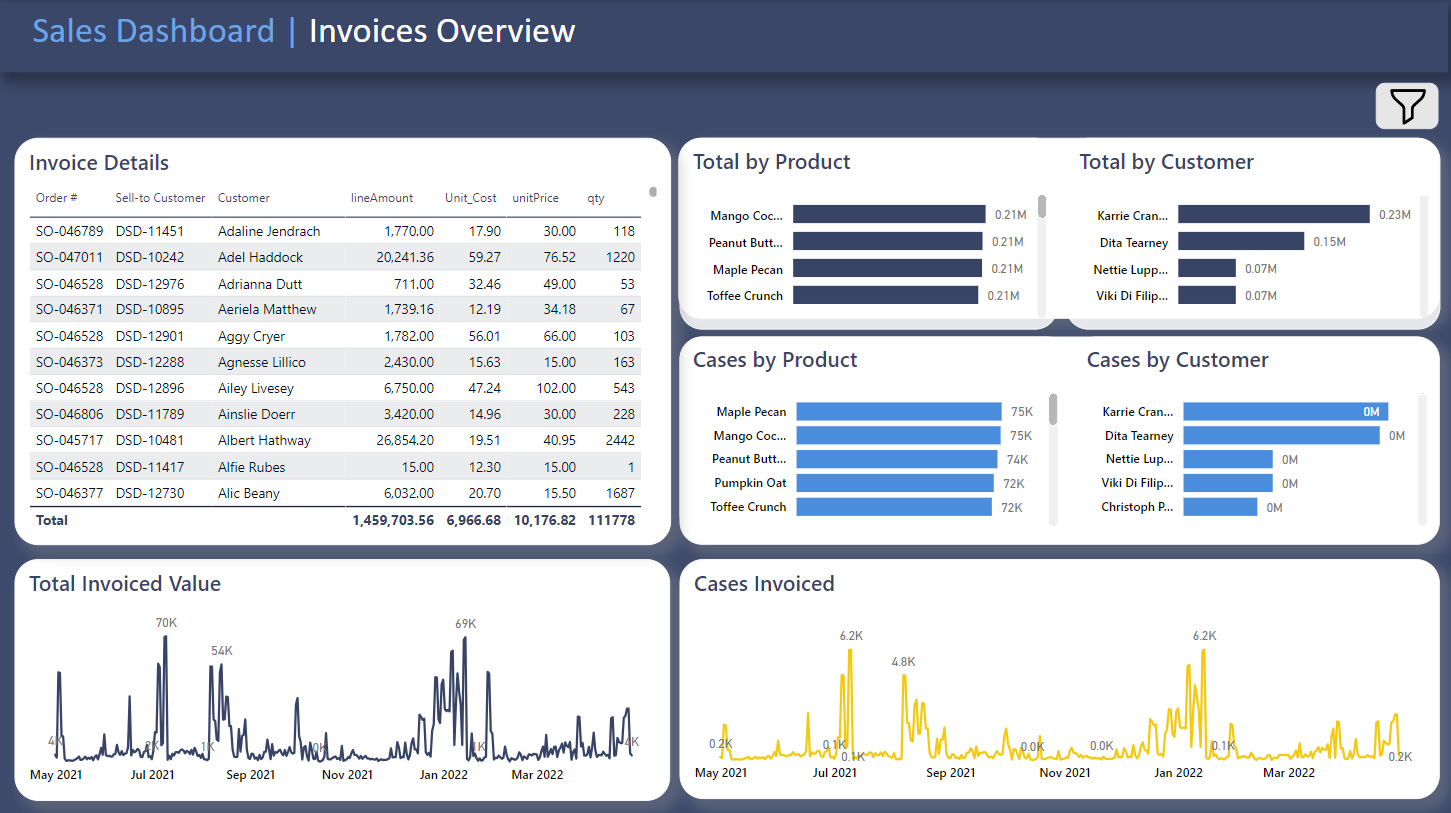Click customer name Ailey Livesey
This screenshot has height=813, width=1451.
tap(256, 388)
